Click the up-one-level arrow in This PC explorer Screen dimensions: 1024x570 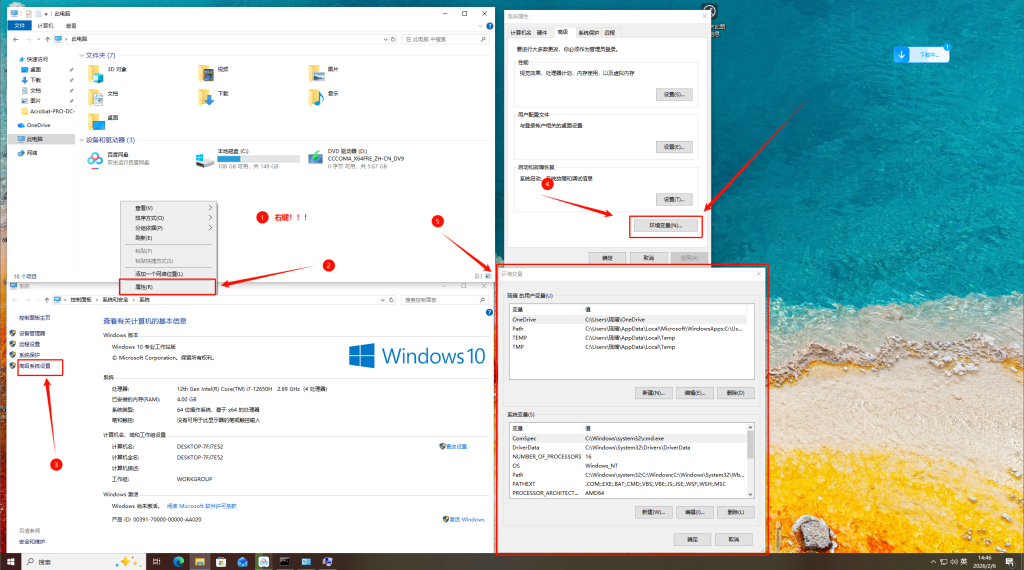pos(47,39)
